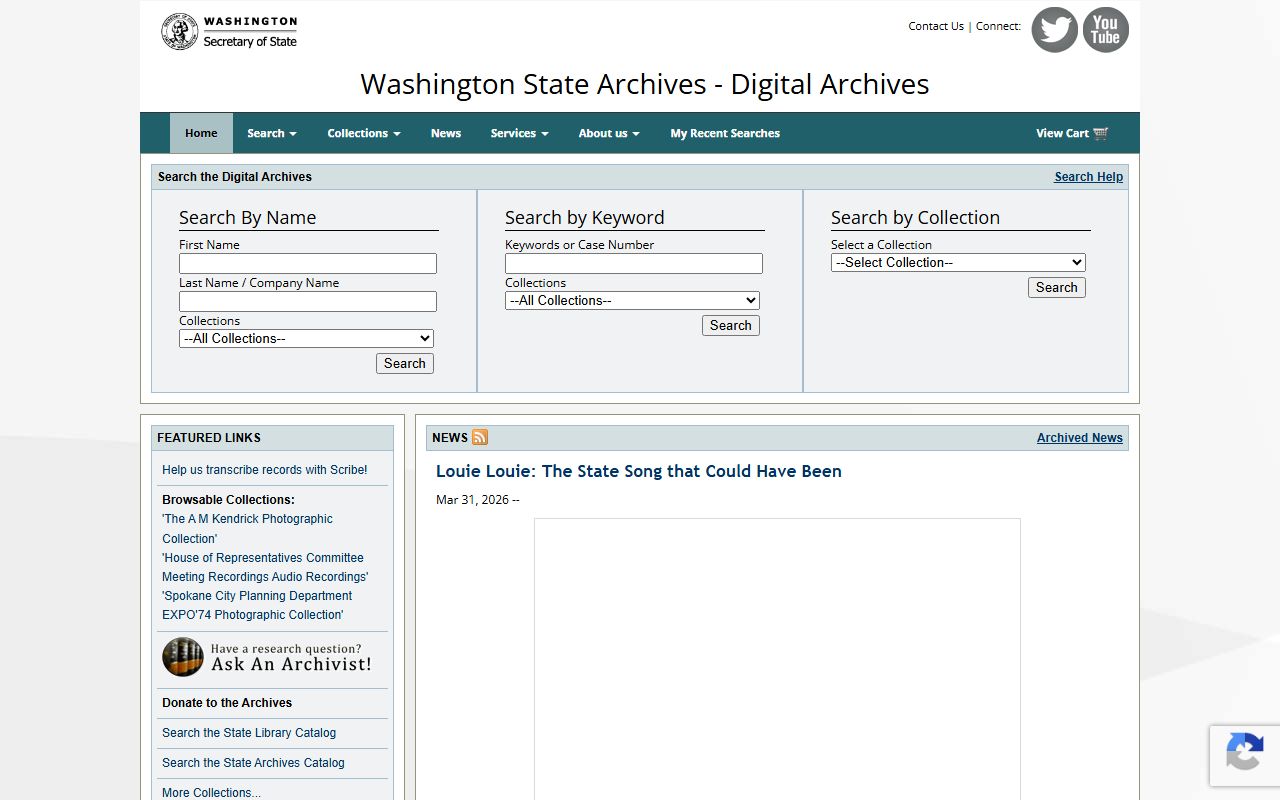Click the Louie Louie article image placeholder
The width and height of the screenshot is (1280, 800).
(x=777, y=659)
